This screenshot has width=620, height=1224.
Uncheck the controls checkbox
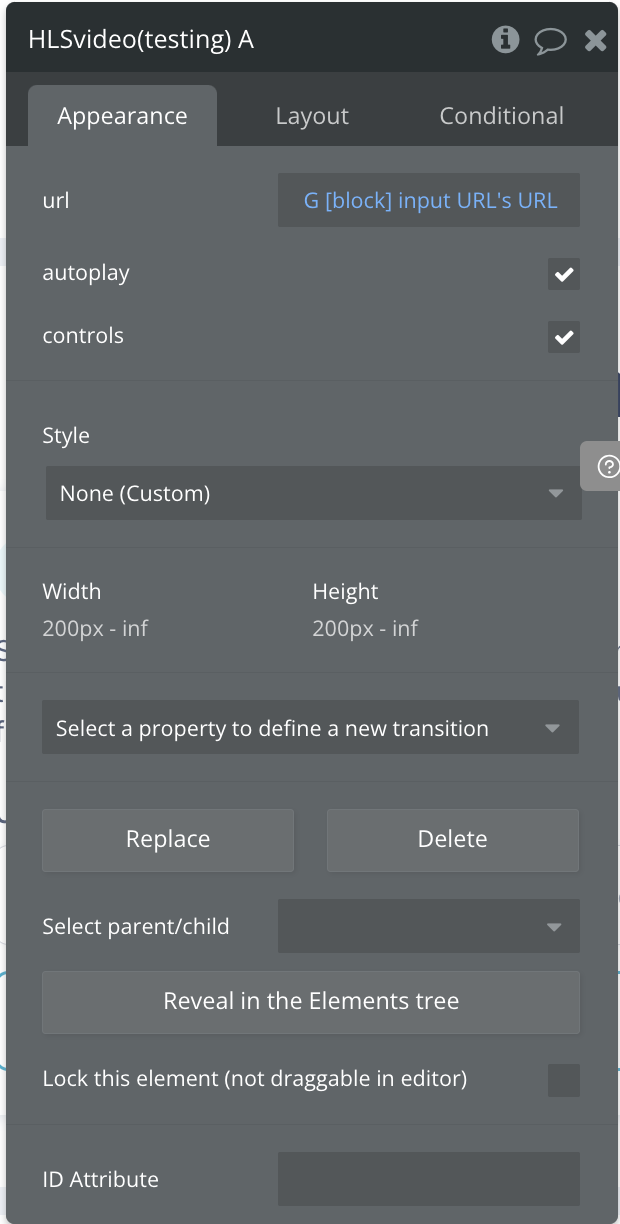(564, 337)
